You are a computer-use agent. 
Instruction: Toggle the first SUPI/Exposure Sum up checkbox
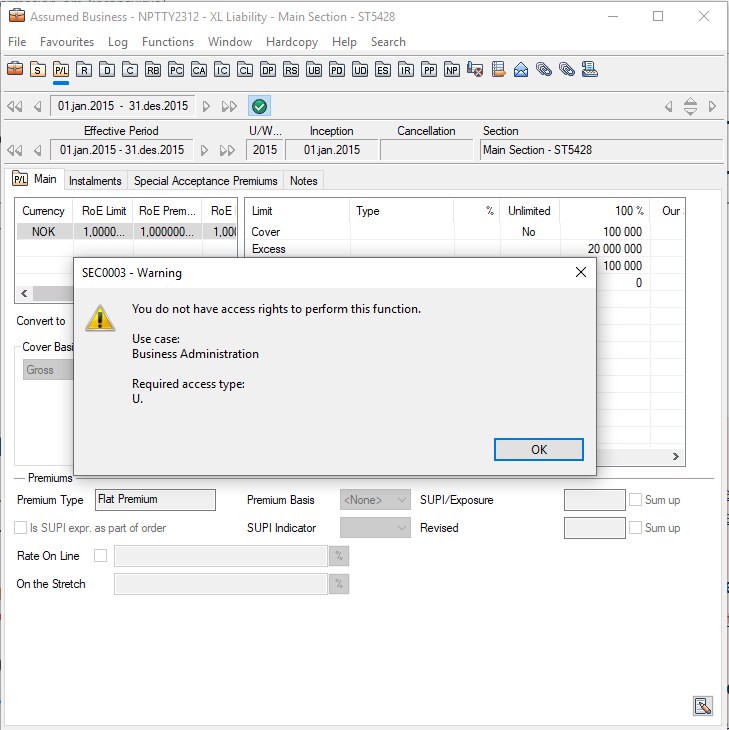pos(635,500)
